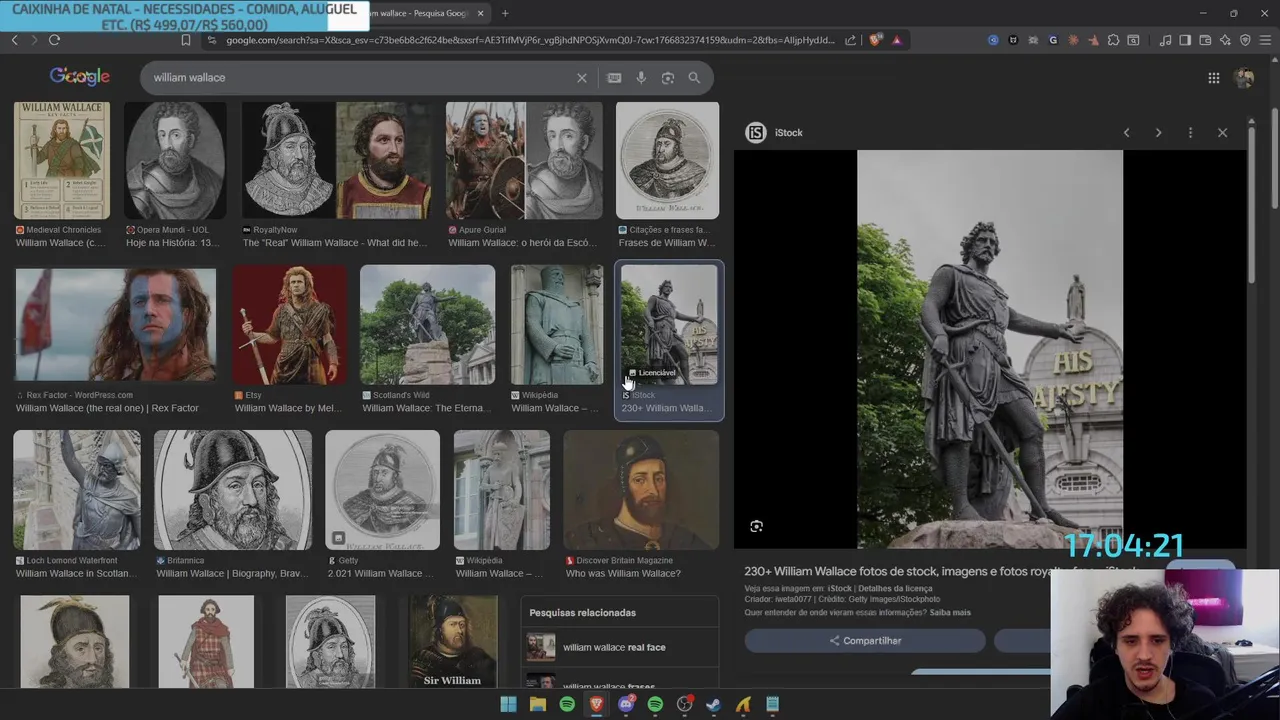Open Discord from the taskbar
Image resolution: width=1280 pixels, height=720 pixels.
626,704
